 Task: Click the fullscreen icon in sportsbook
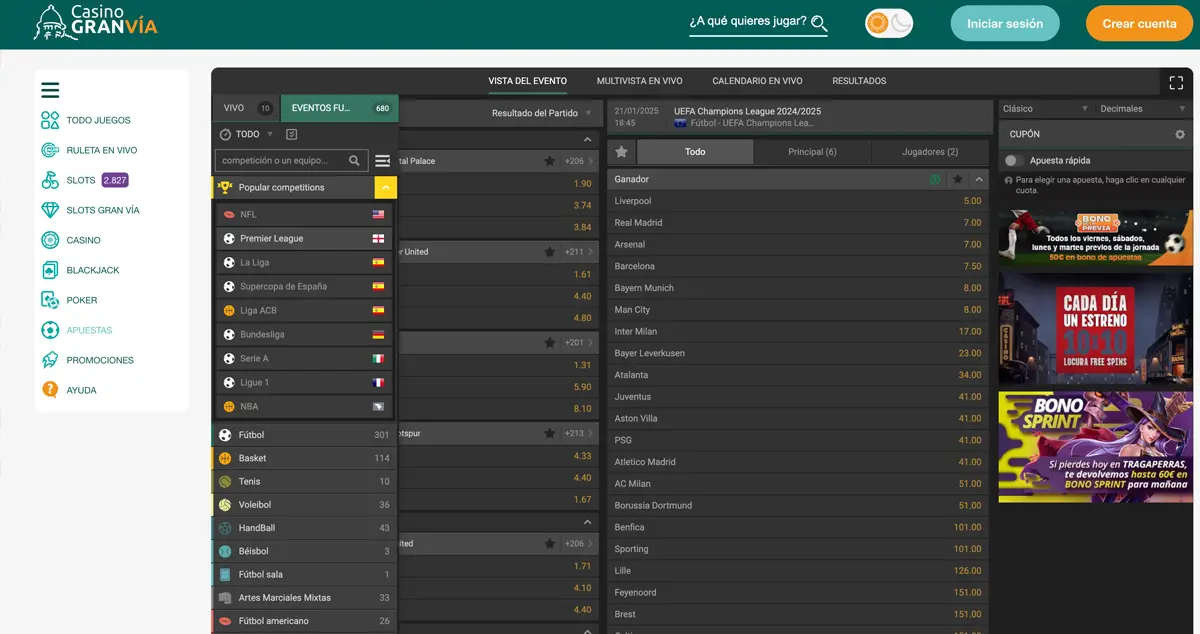click(1176, 82)
